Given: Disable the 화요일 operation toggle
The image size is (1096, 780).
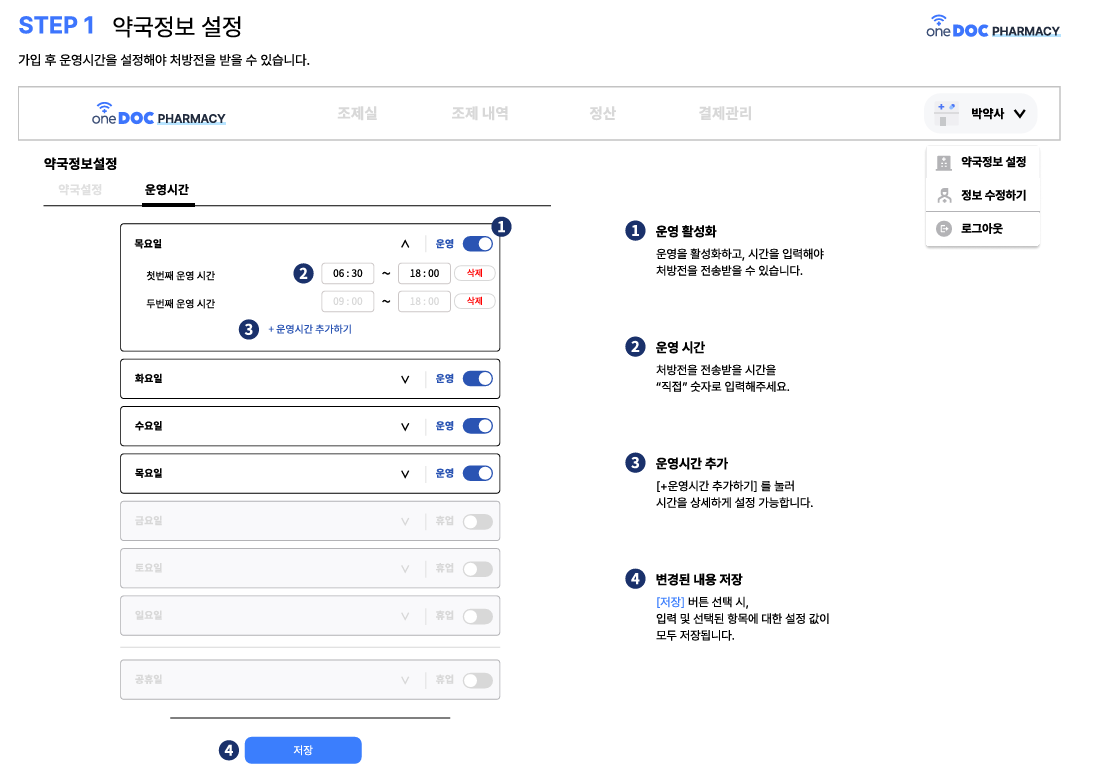Looking at the screenshot, I should [478, 379].
